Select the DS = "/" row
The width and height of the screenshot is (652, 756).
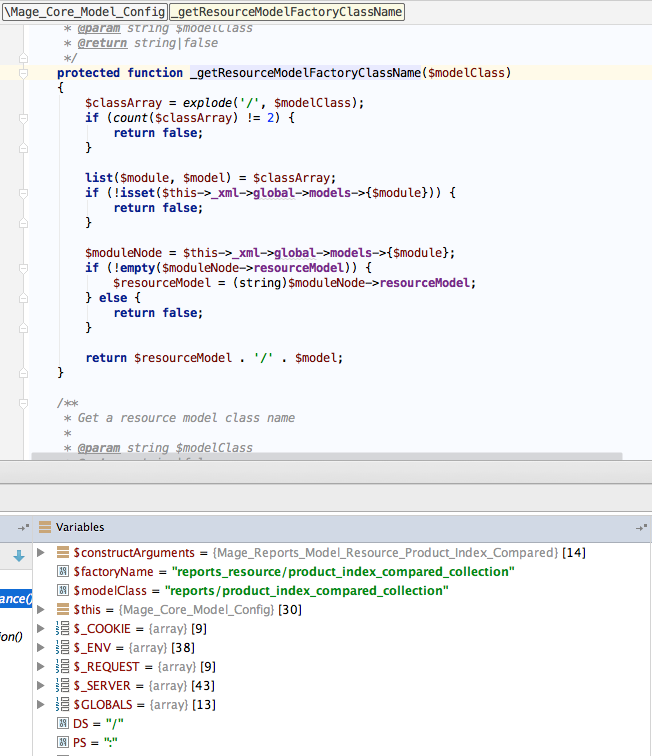[342, 724]
